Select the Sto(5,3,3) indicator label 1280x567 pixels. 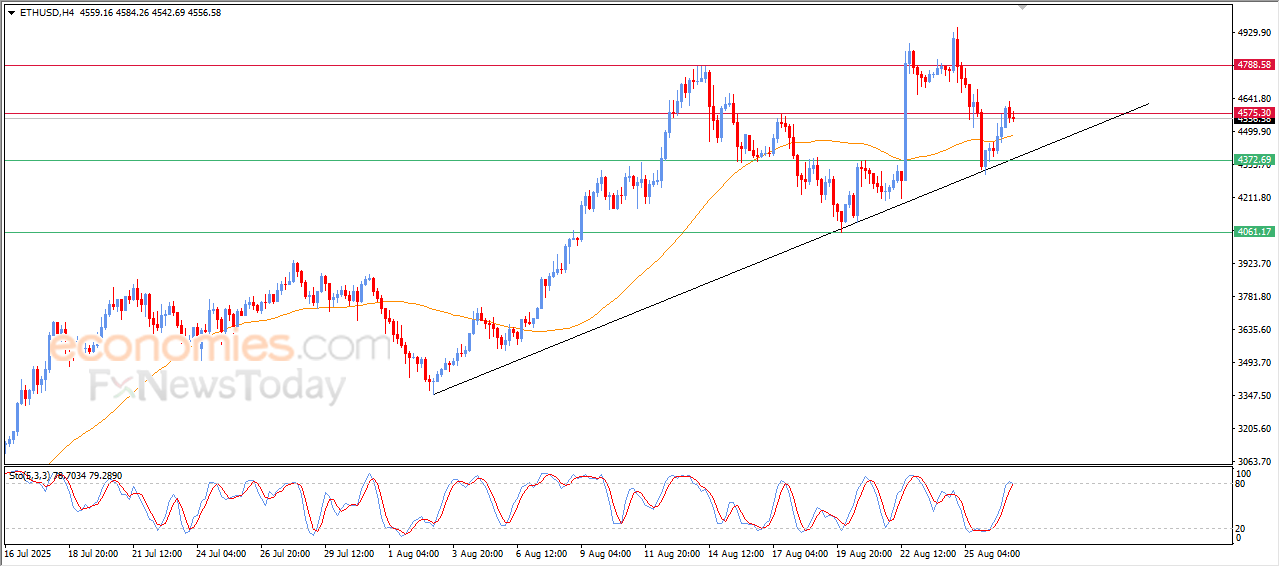click(x=30, y=476)
